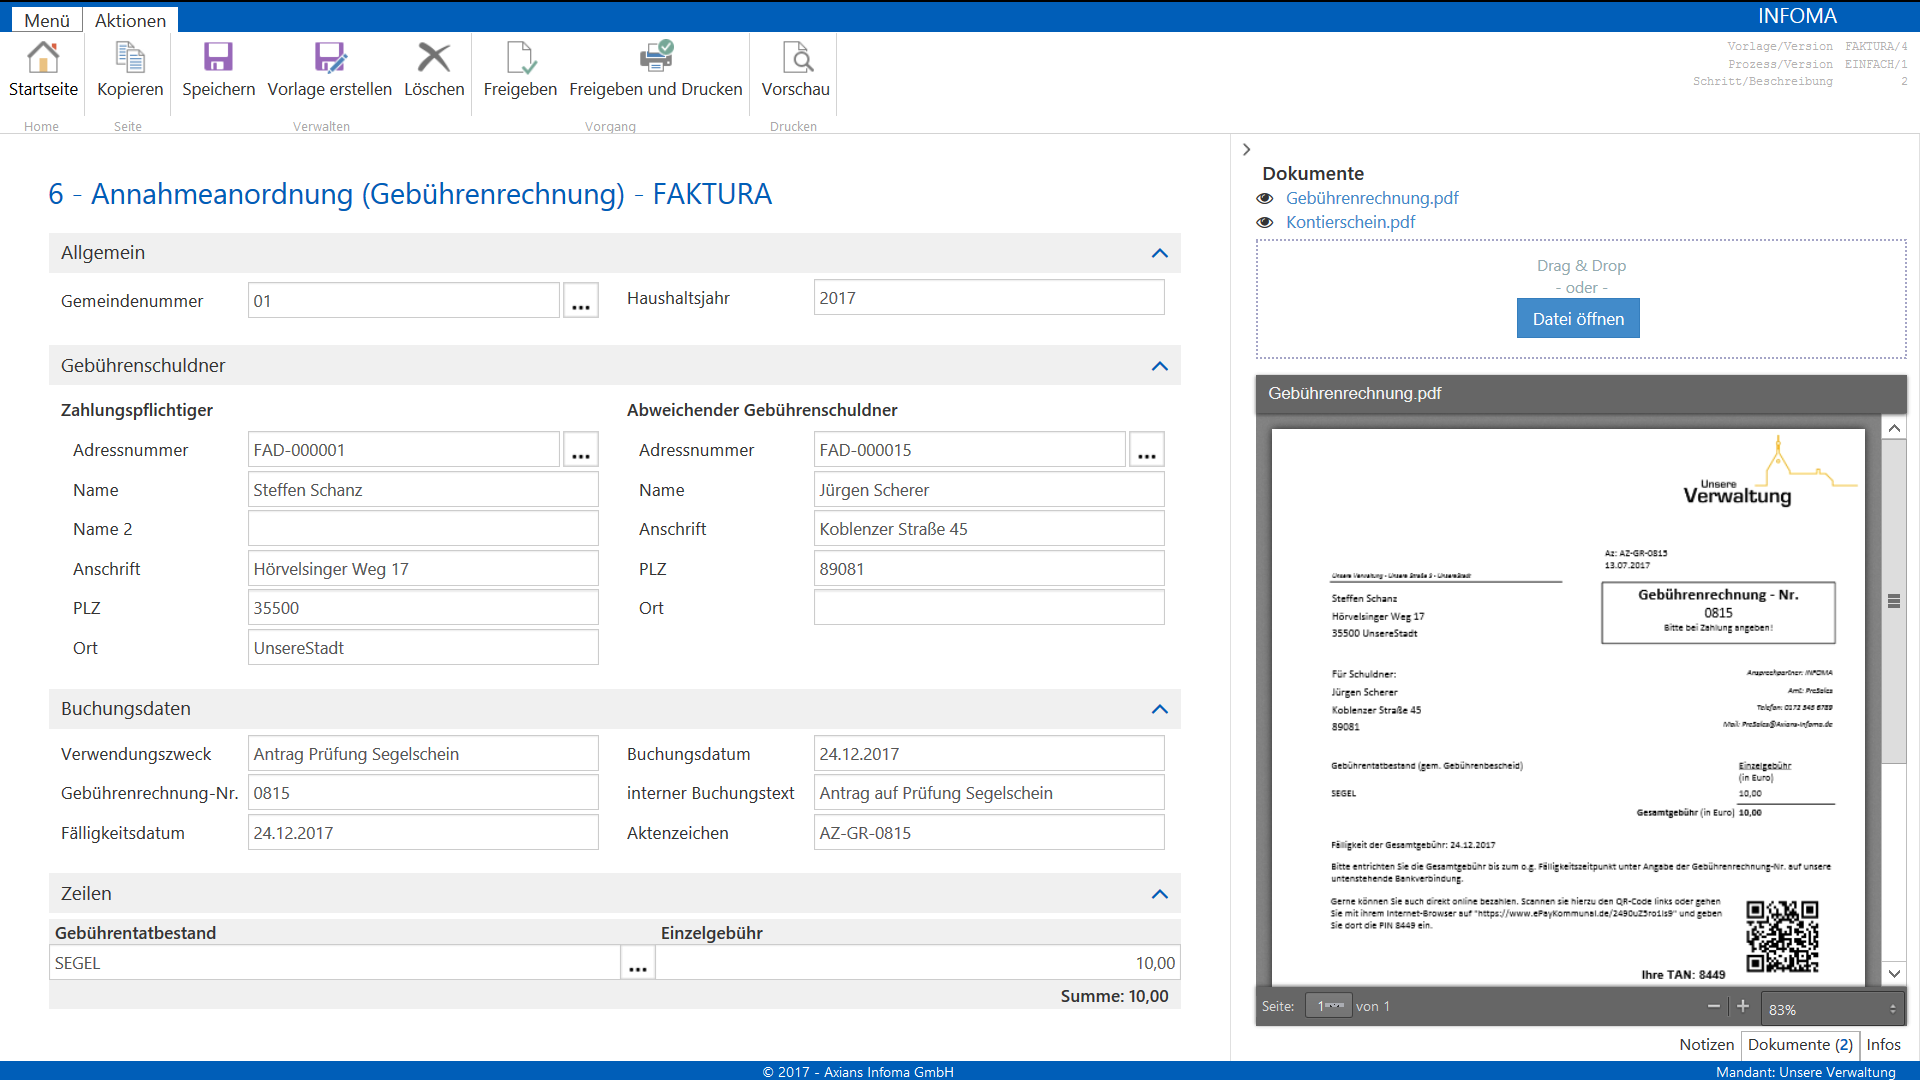The image size is (1920, 1080).
Task: Click the UnsereStadt Ort field
Action: point(423,648)
